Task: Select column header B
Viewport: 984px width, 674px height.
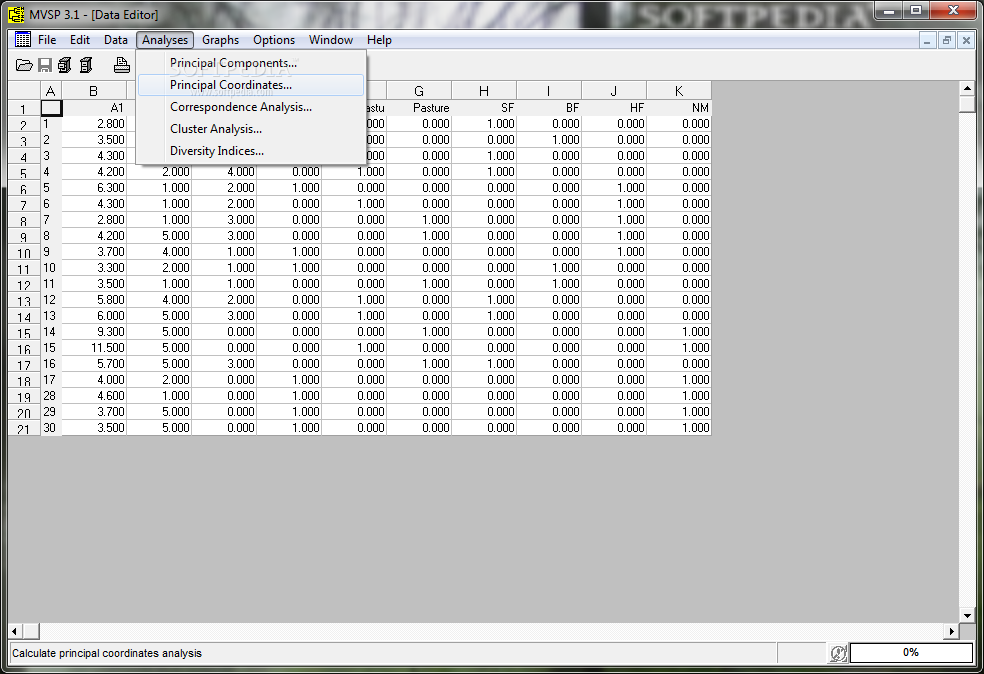Action: [x=94, y=91]
